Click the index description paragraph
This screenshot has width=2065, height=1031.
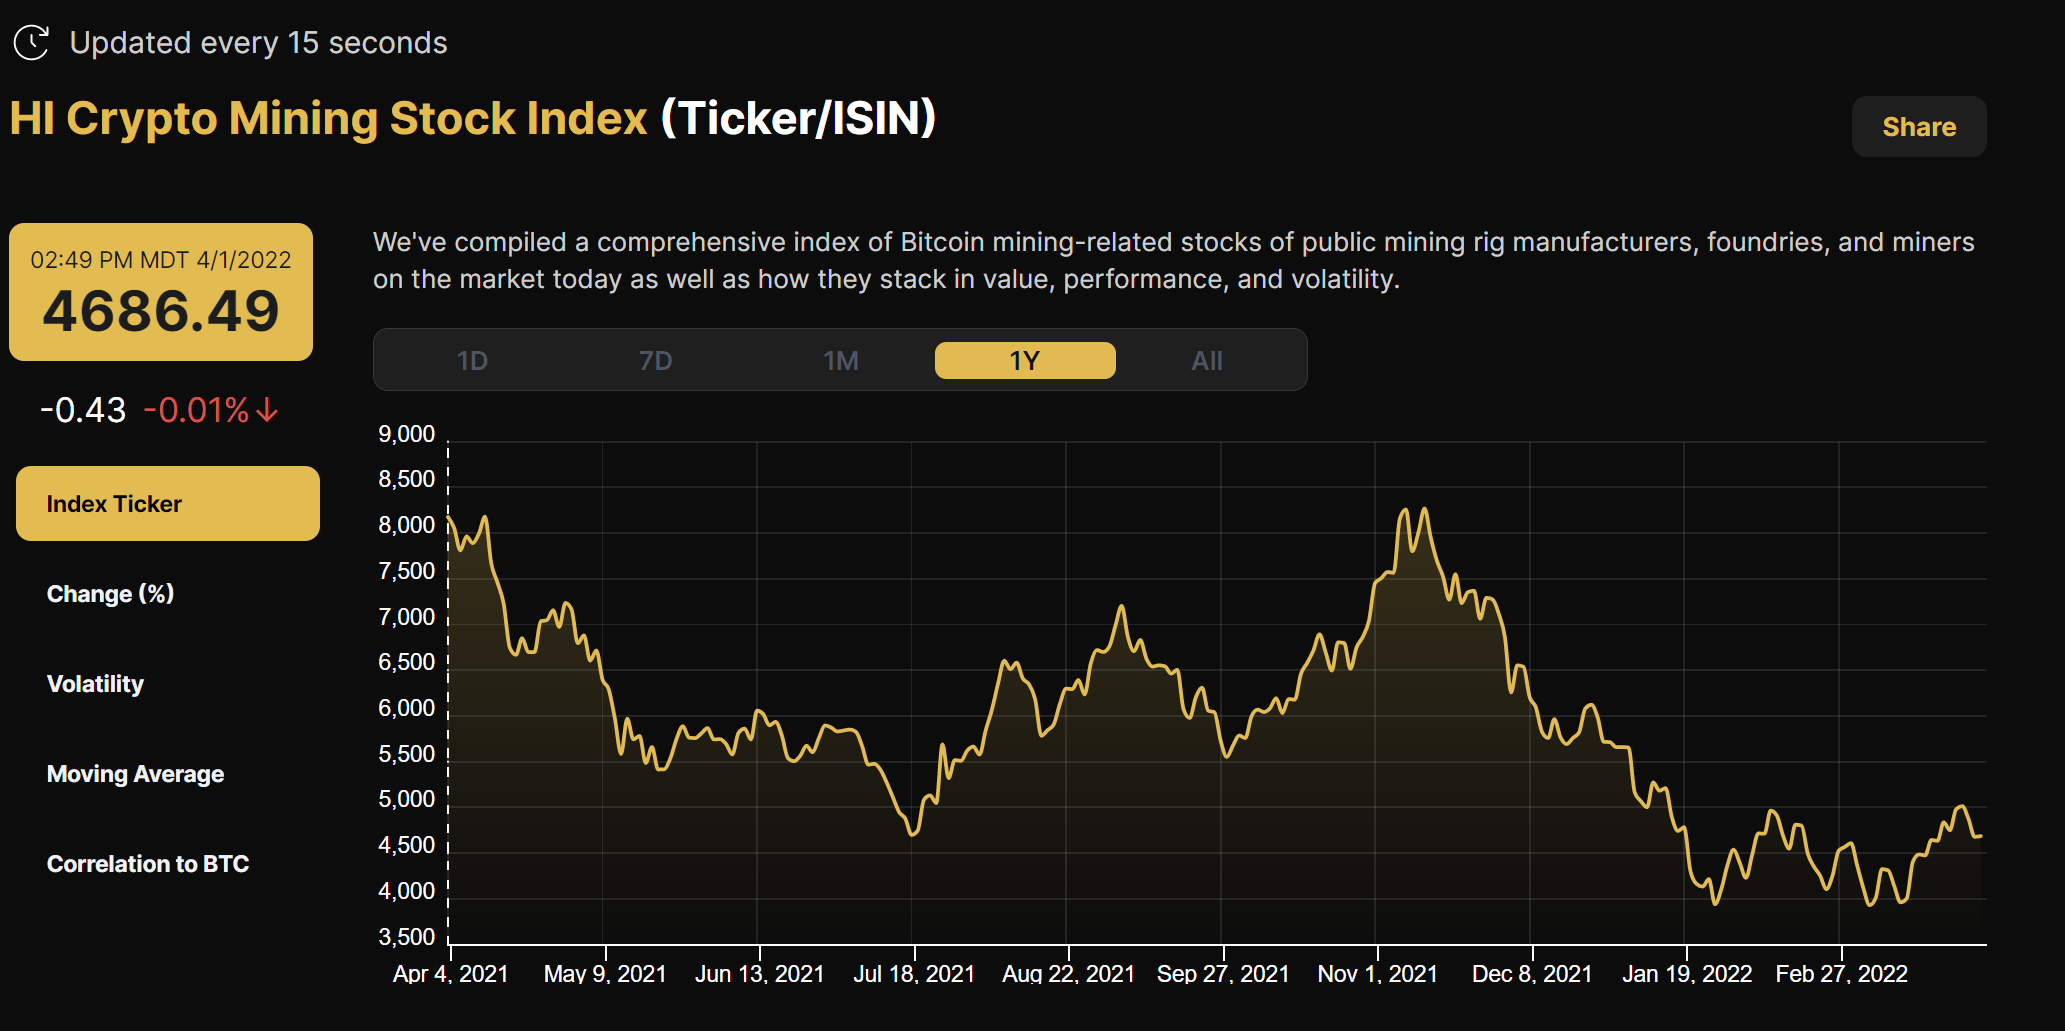tap(1173, 260)
